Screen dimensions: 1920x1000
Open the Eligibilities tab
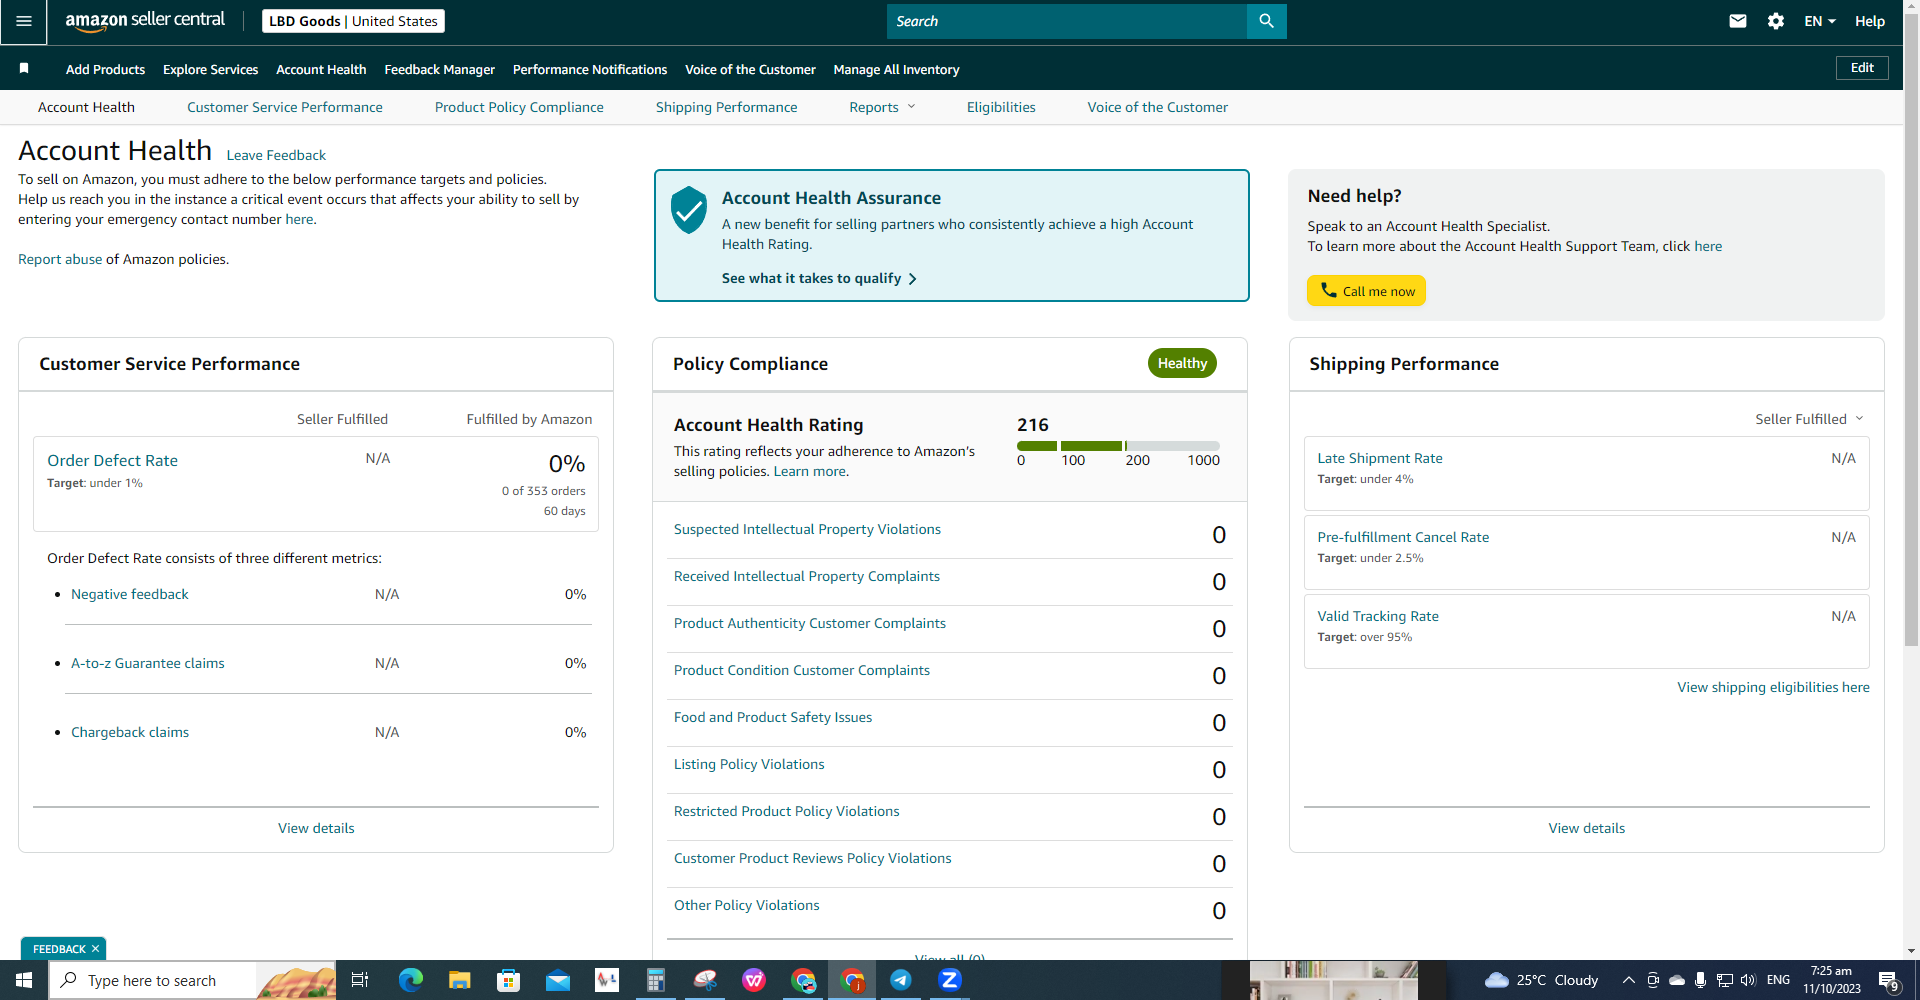[x=1001, y=107]
